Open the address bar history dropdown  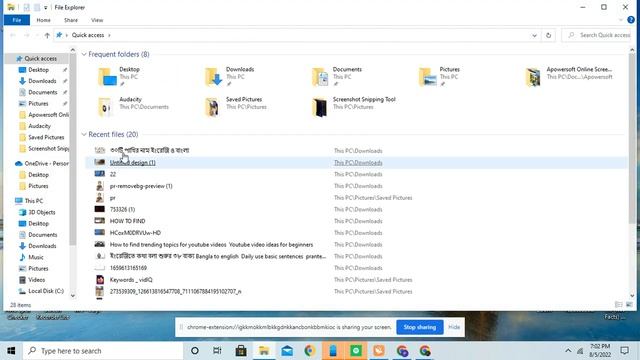[x=534, y=36]
